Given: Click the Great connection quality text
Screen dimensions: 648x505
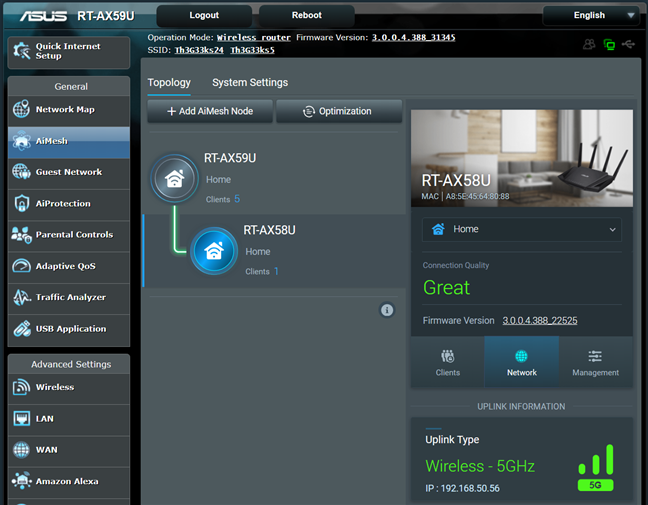Looking at the screenshot, I should pos(446,288).
